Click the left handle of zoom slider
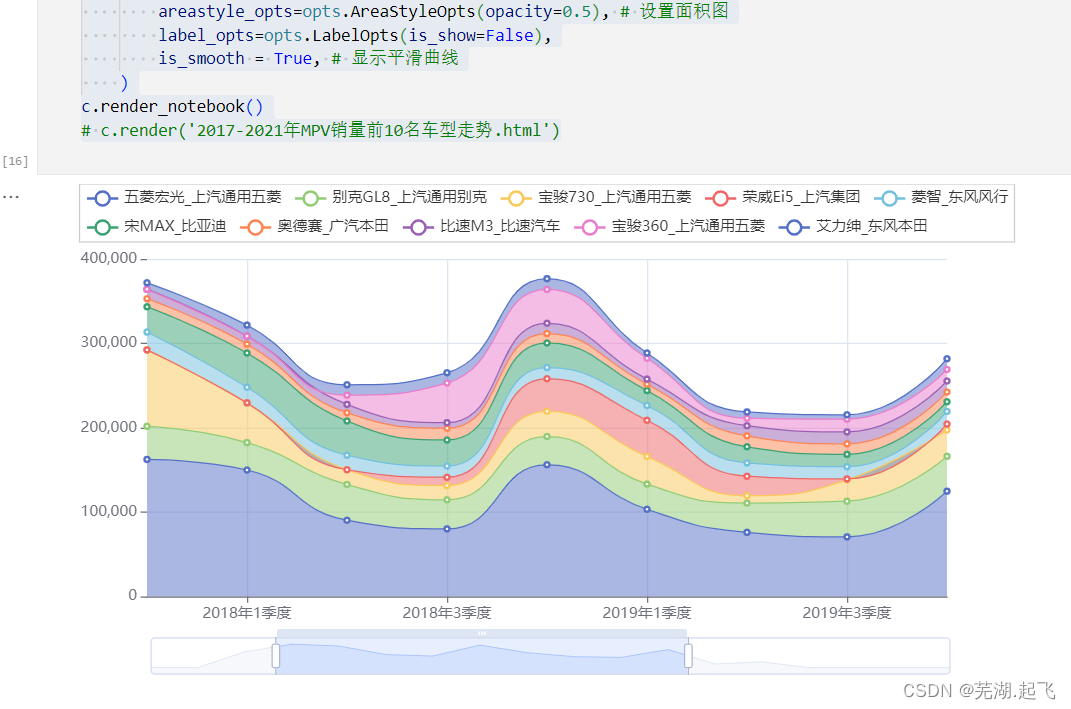Screen dimensions: 1071x709 tap(276, 654)
